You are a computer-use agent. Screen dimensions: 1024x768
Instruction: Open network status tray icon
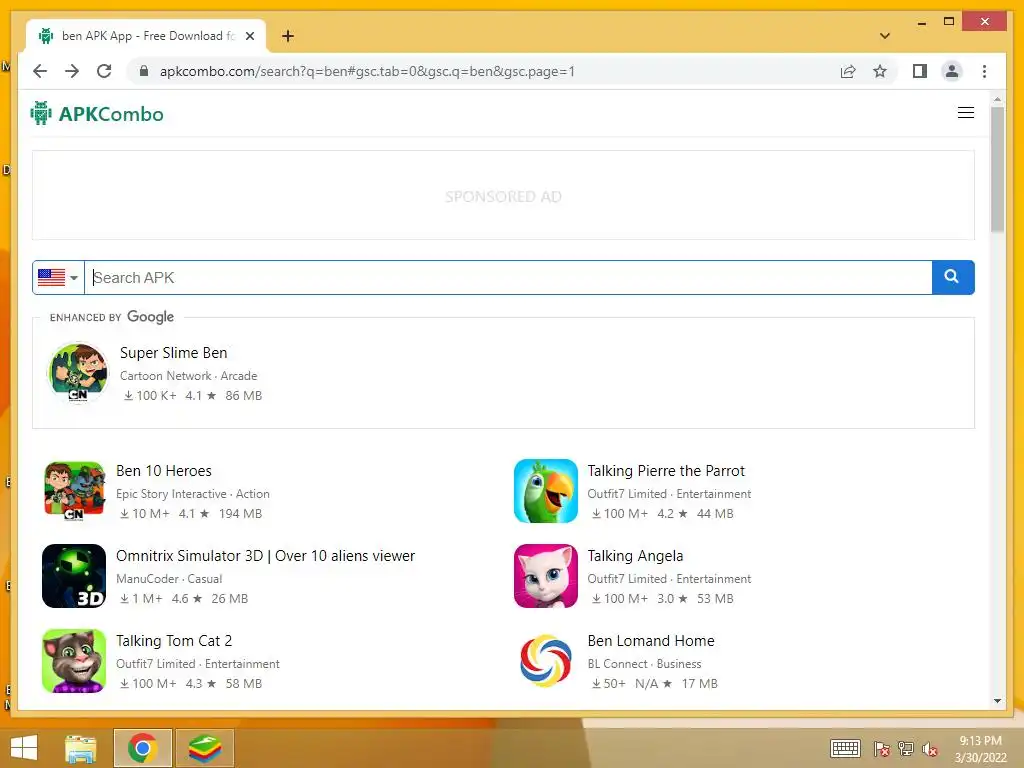(905, 748)
